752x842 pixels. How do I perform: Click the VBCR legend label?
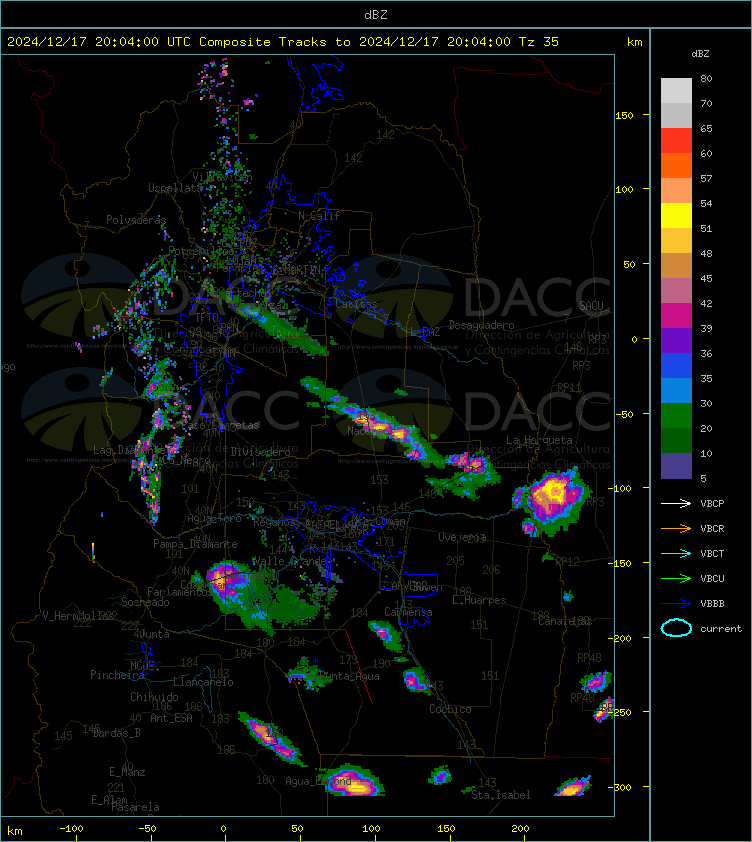tap(712, 528)
